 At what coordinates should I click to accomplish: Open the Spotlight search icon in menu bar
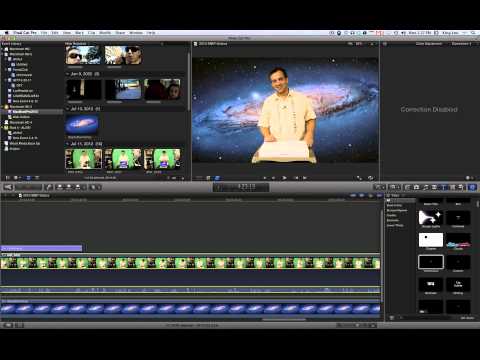pyautogui.click(x=473, y=33)
